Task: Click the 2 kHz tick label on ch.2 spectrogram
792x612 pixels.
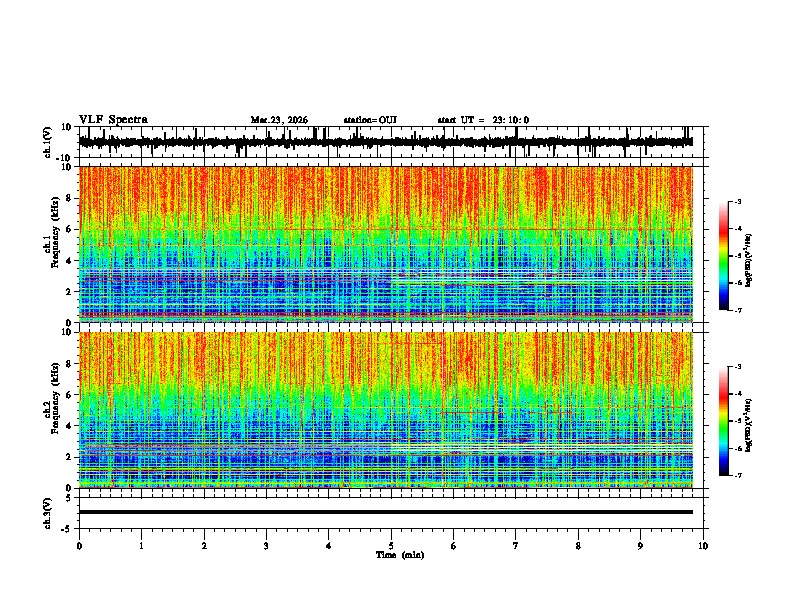Action: click(x=69, y=457)
